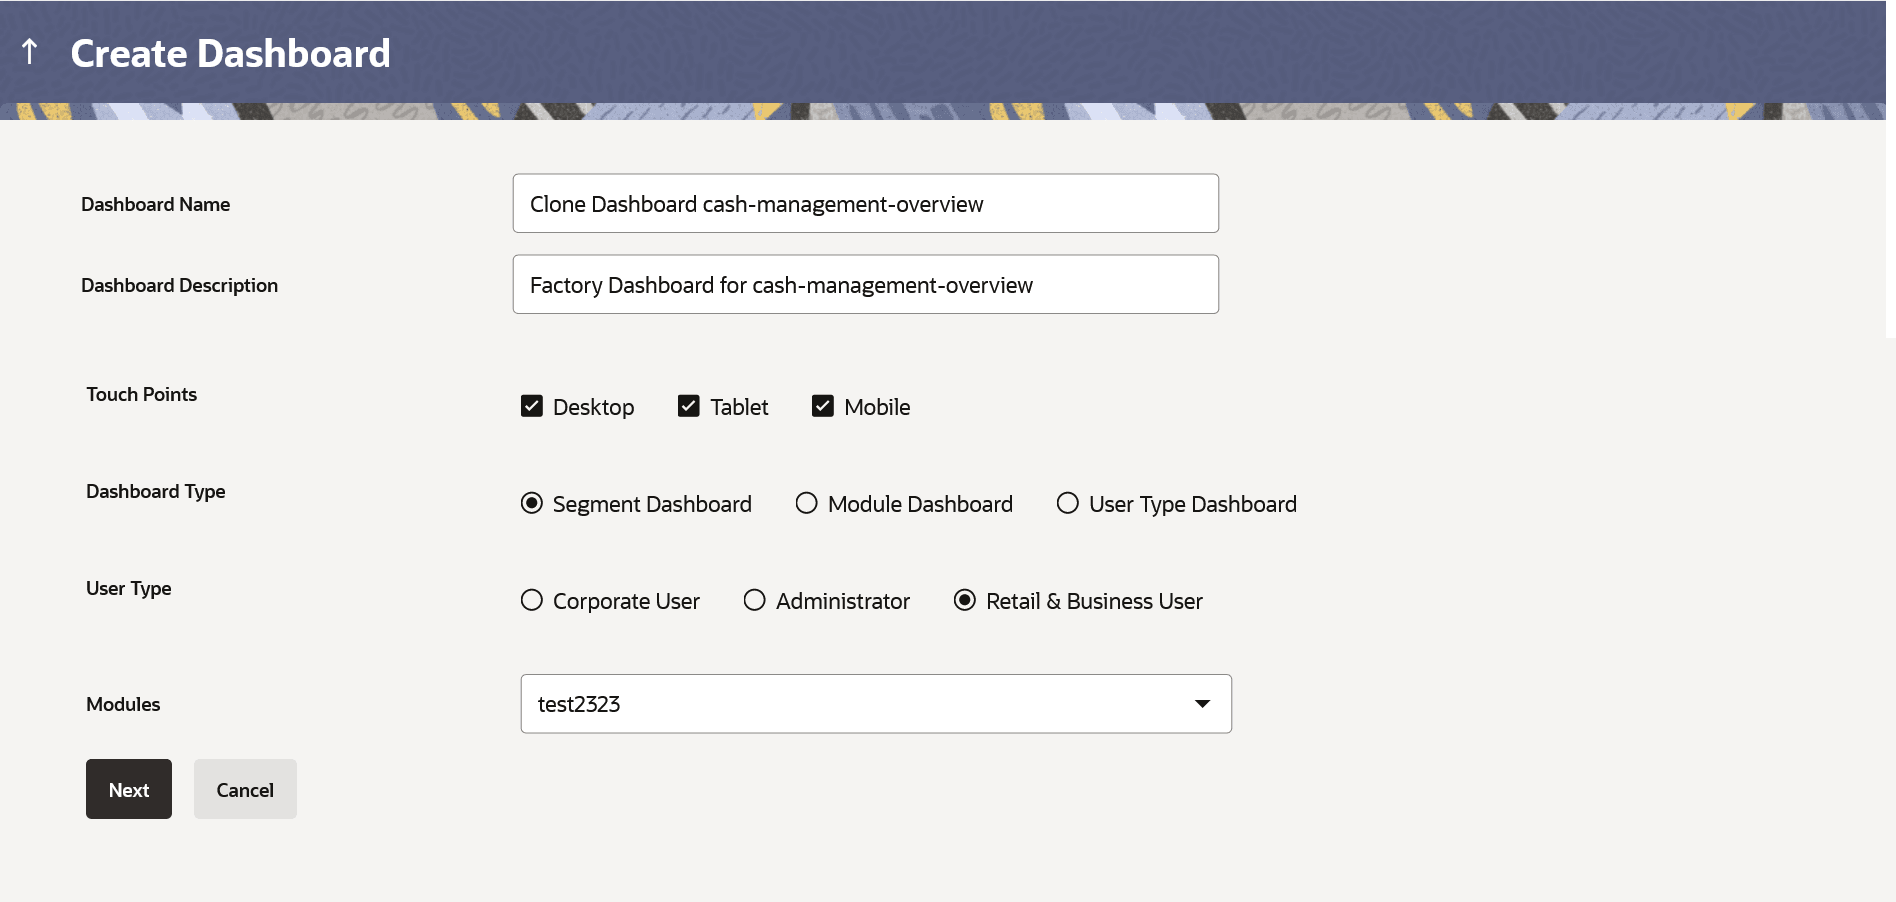1896x902 pixels.
Task: Choose Module Dashboard as dashboard type
Action: (x=806, y=503)
